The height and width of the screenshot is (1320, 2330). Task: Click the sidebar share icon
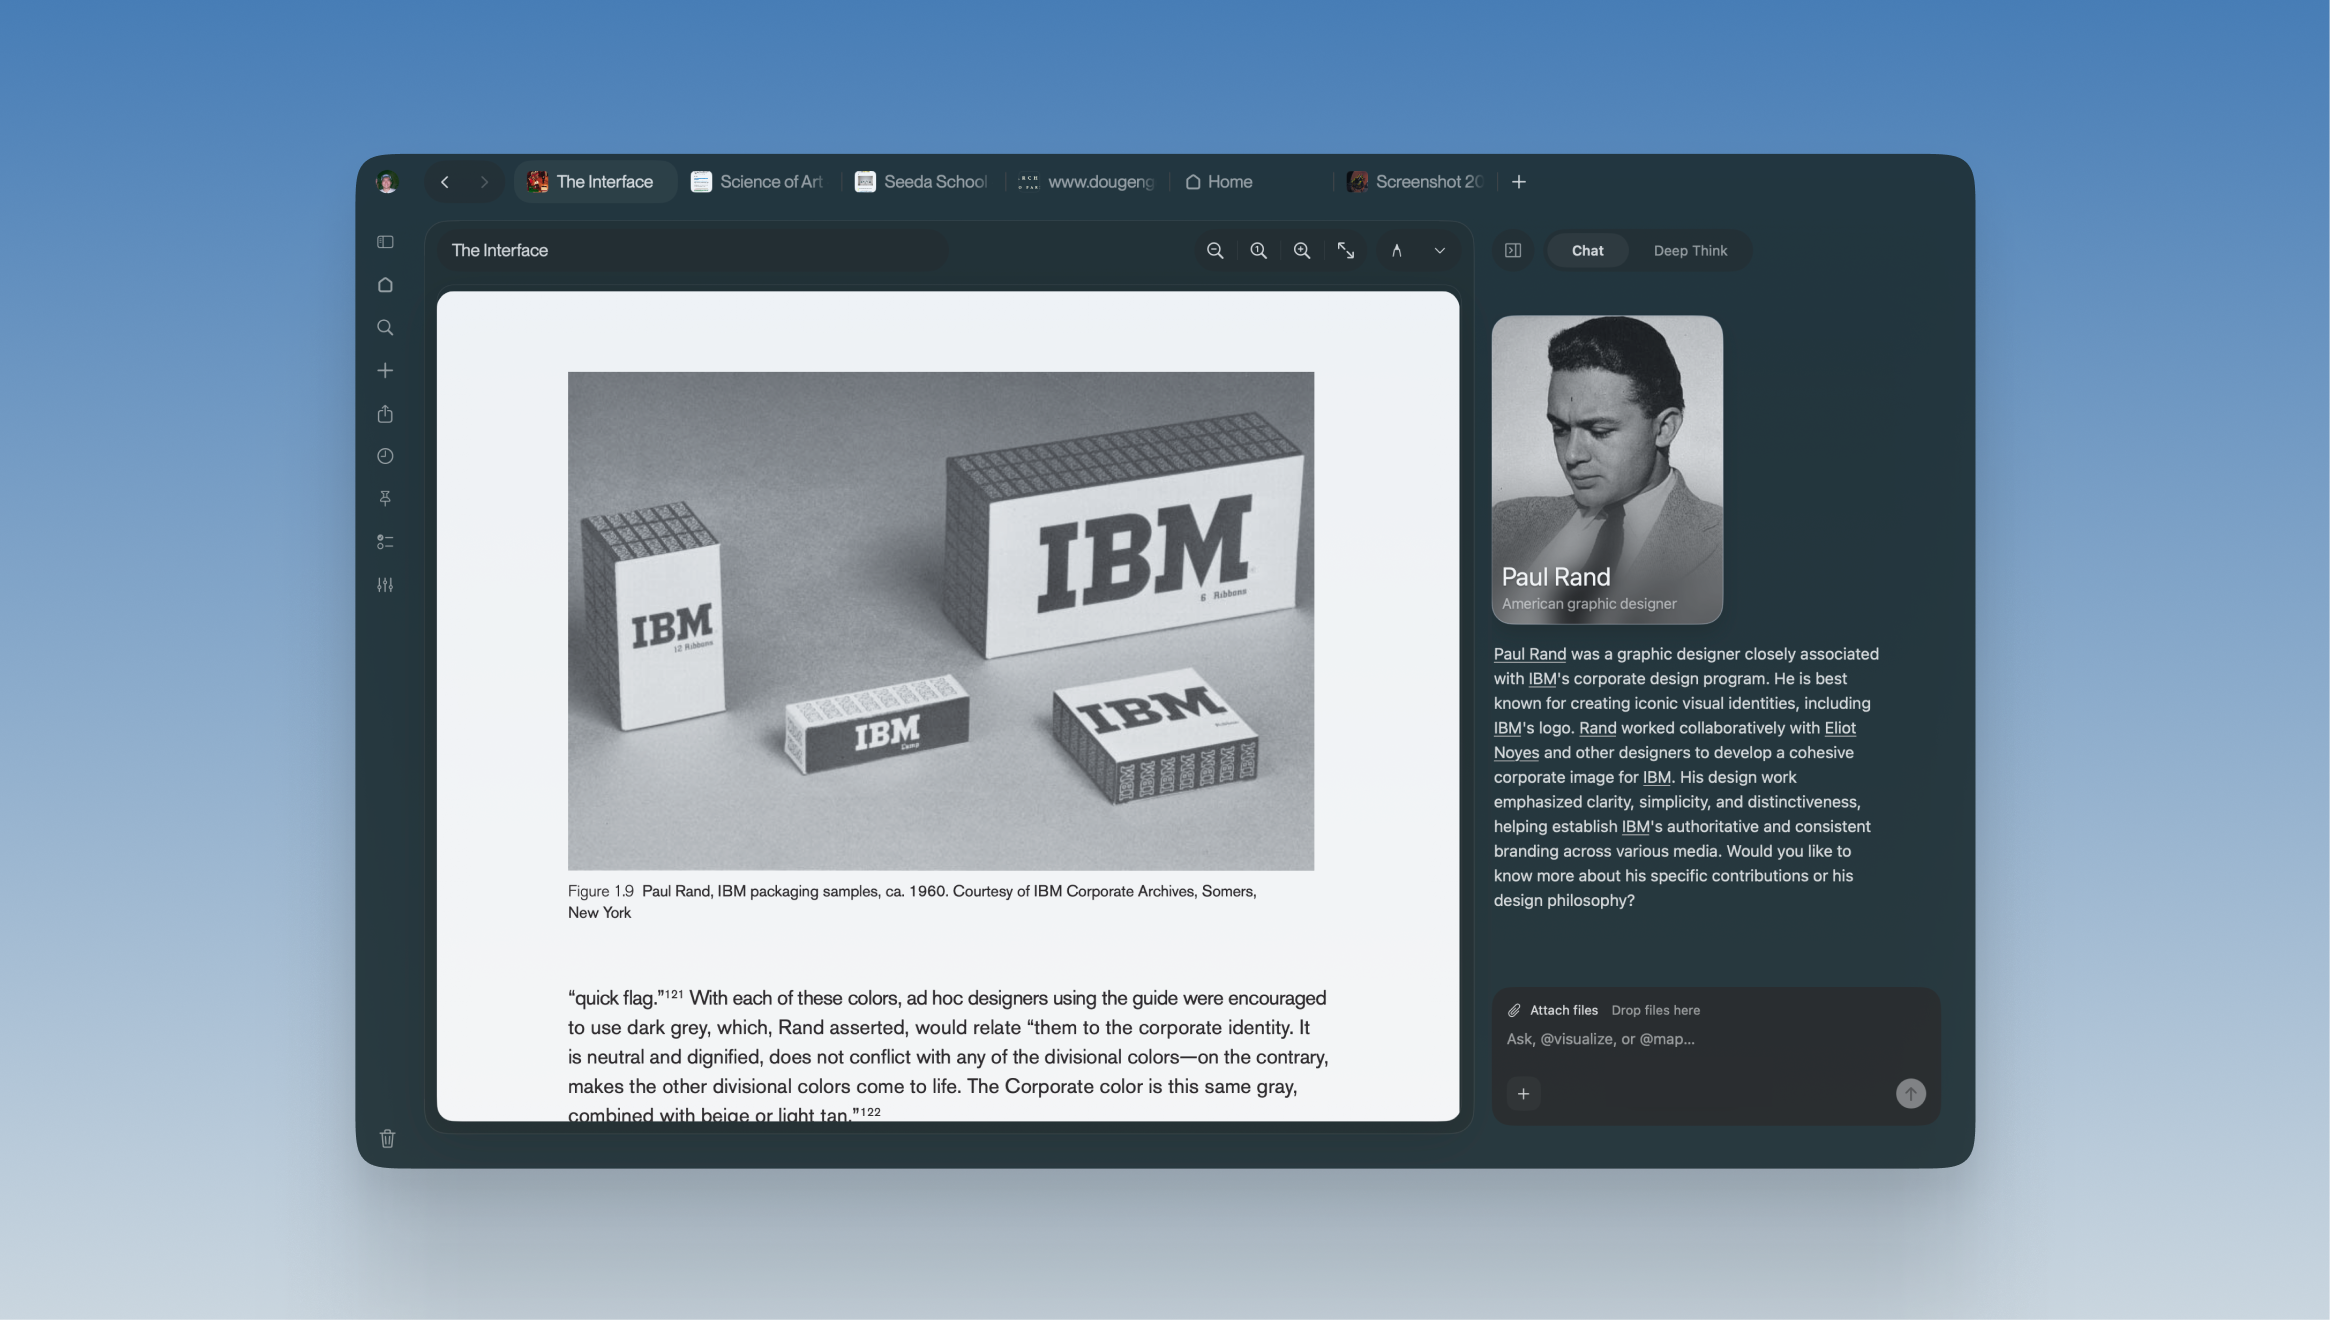[385, 414]
